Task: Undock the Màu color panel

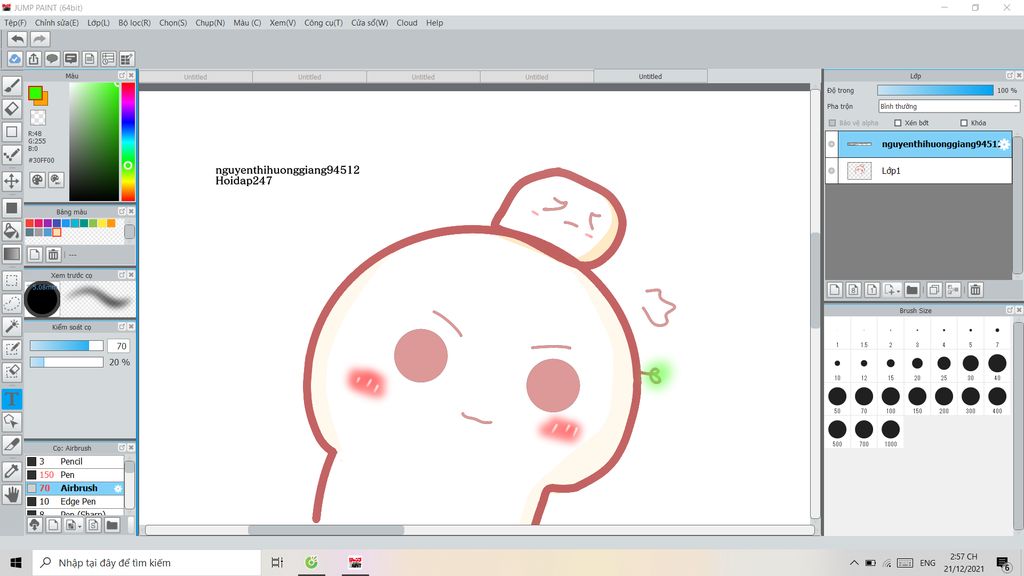Action: (121, 76)
